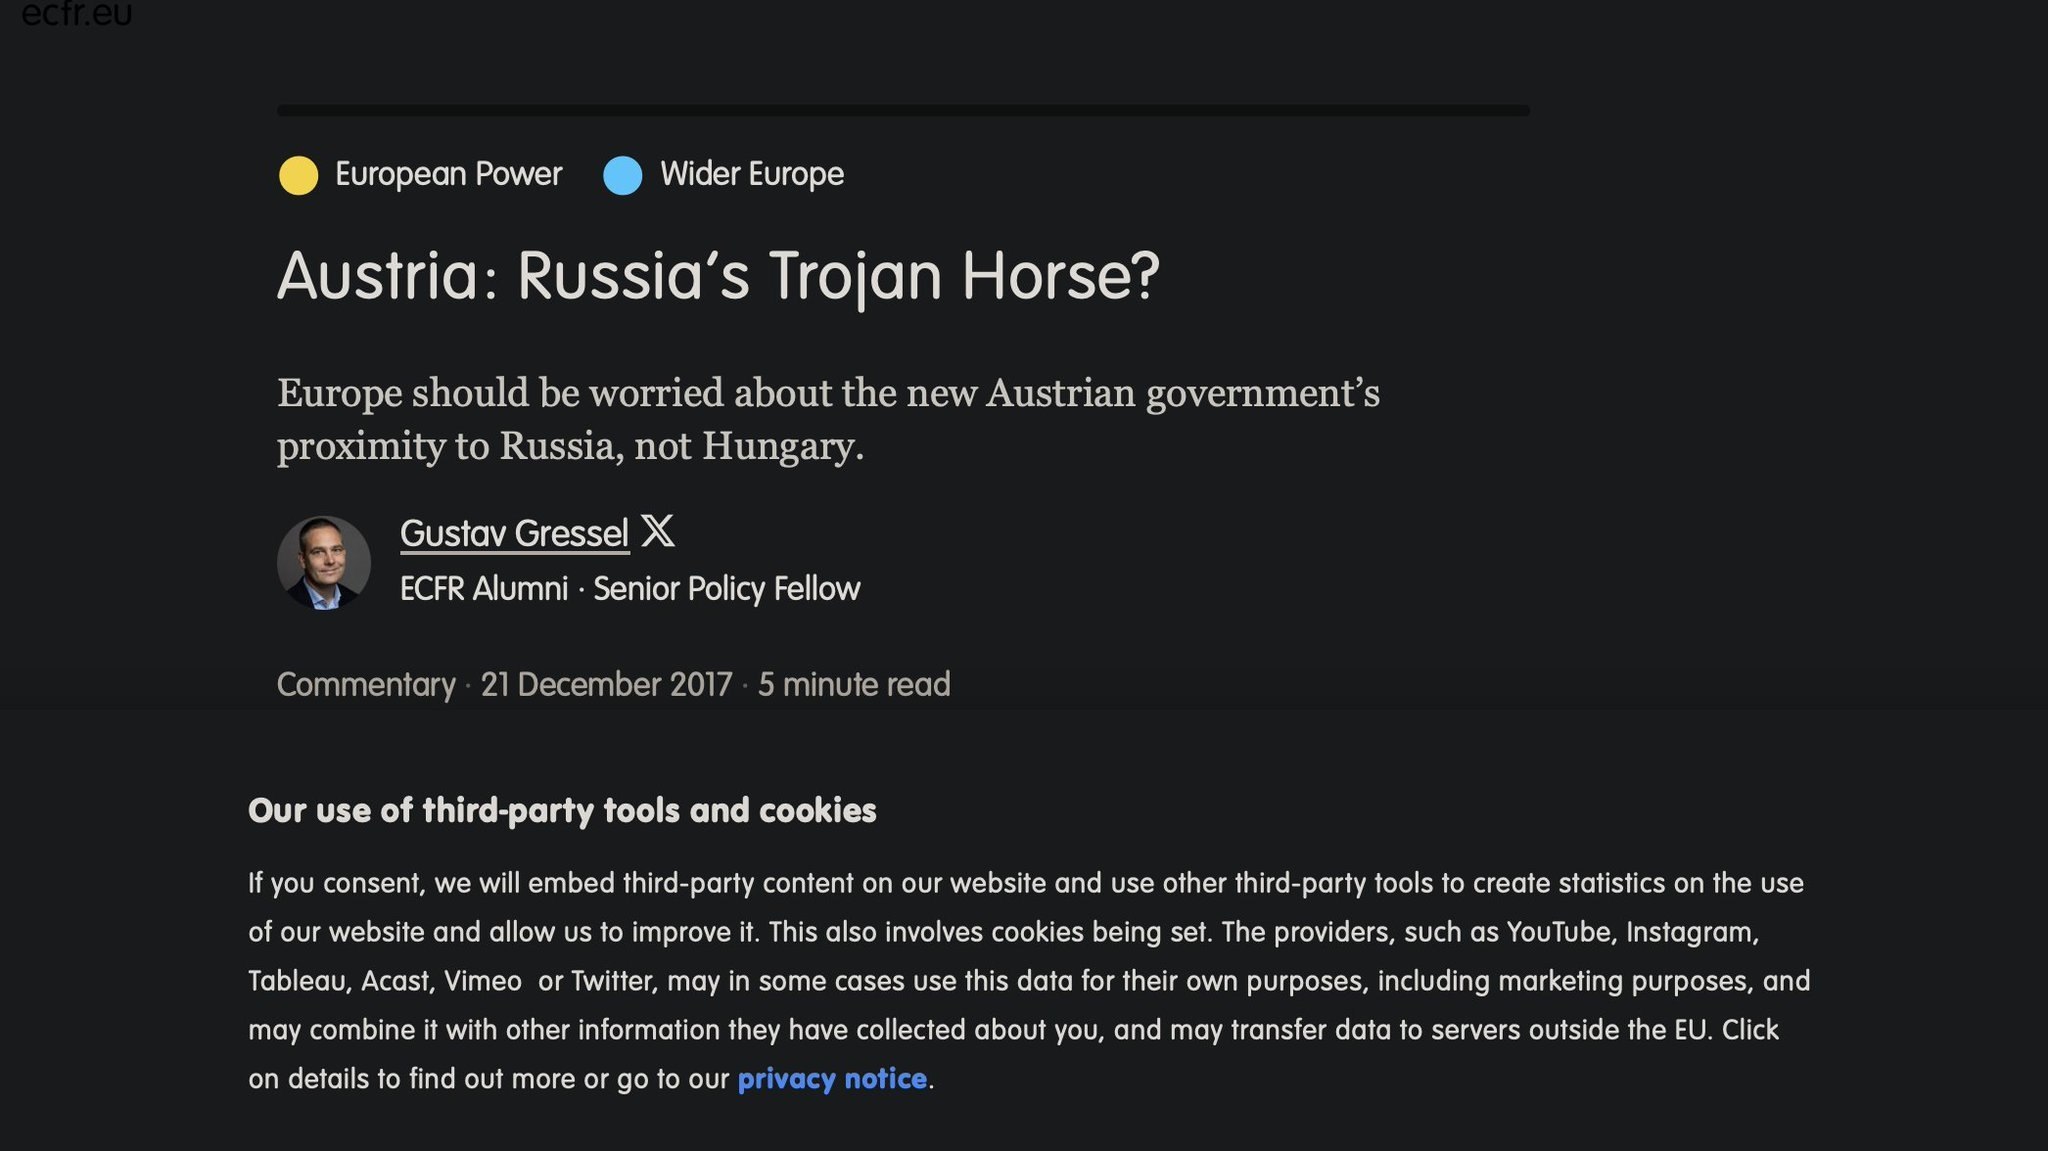Click the word YouTube in the cookie notice
Viewport: 2048px width, 1151px height.
coord(1561,932)
